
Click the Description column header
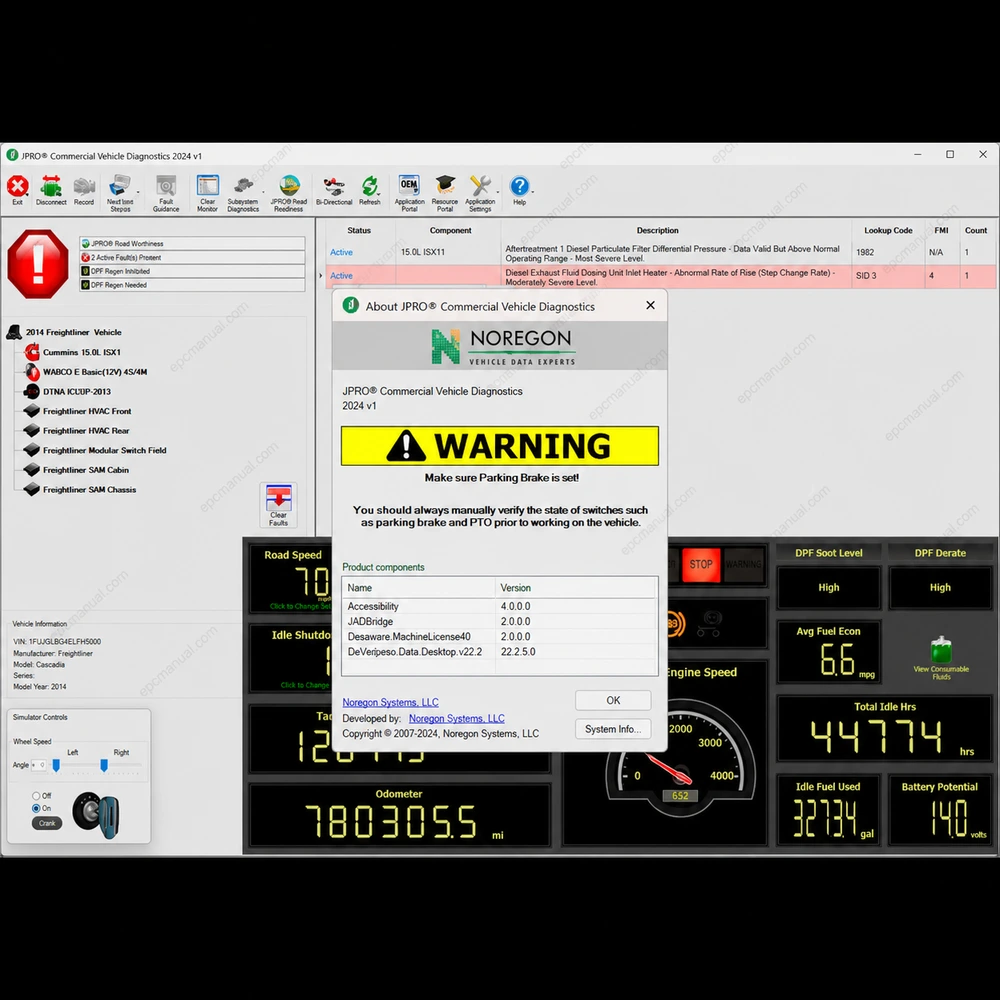click(x=657, y=230)
